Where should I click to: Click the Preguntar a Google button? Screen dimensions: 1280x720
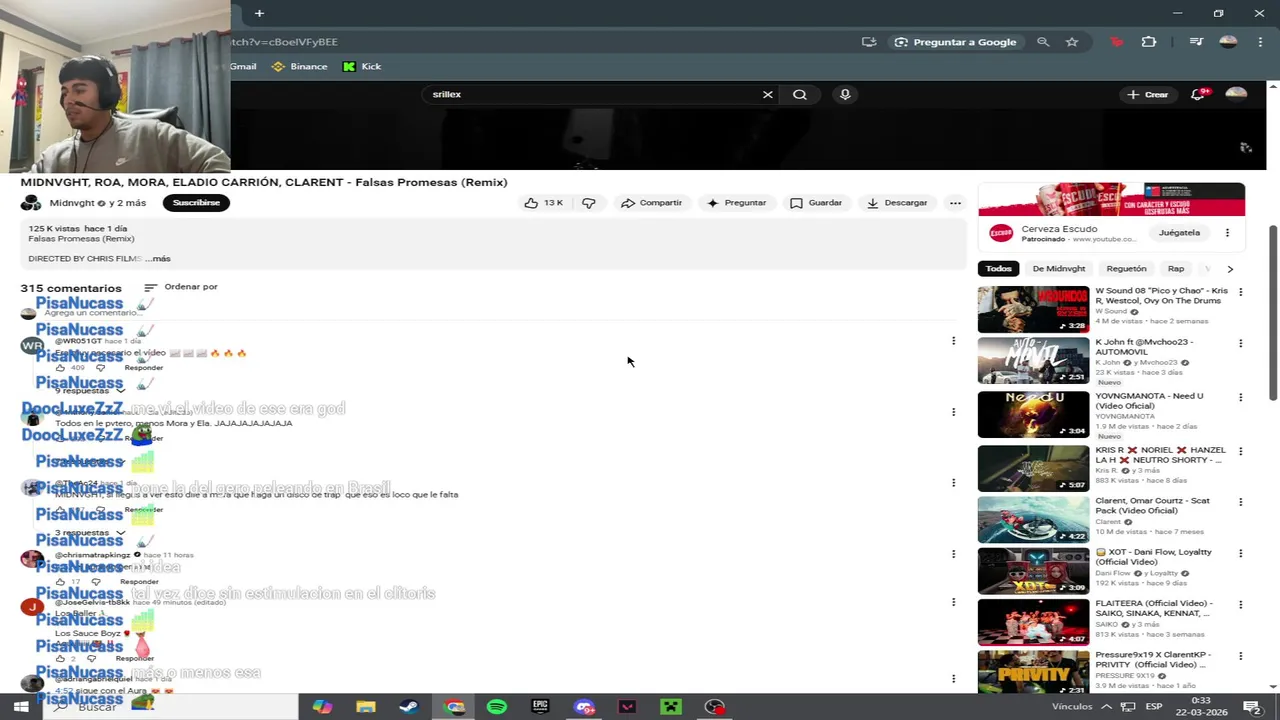pyautogui.click(x=956, y=42)
